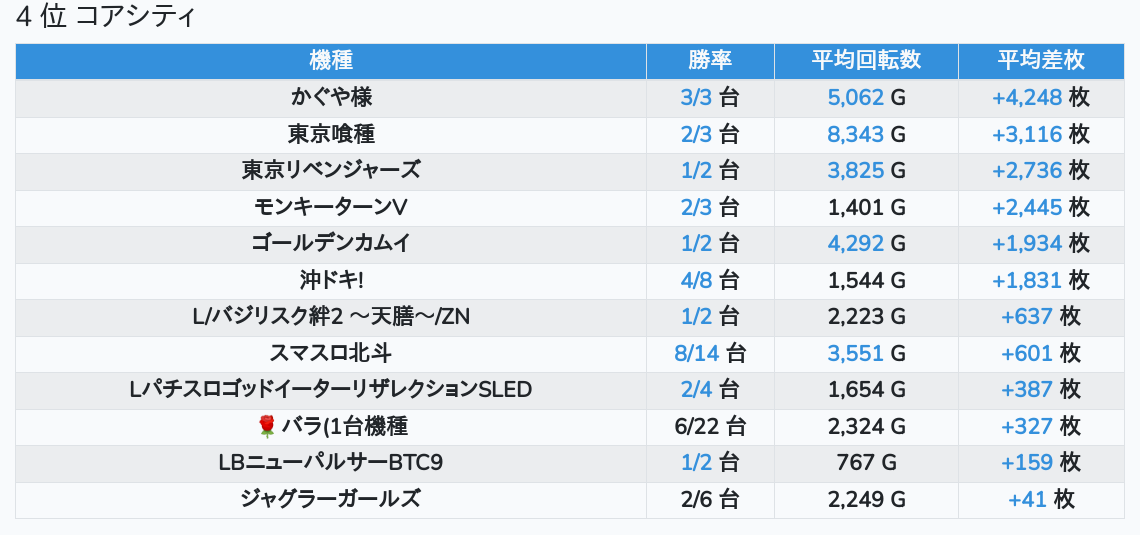
Task: Click the +41 value for ジャグラーガールズ
Action: [x=1027, y=500]
